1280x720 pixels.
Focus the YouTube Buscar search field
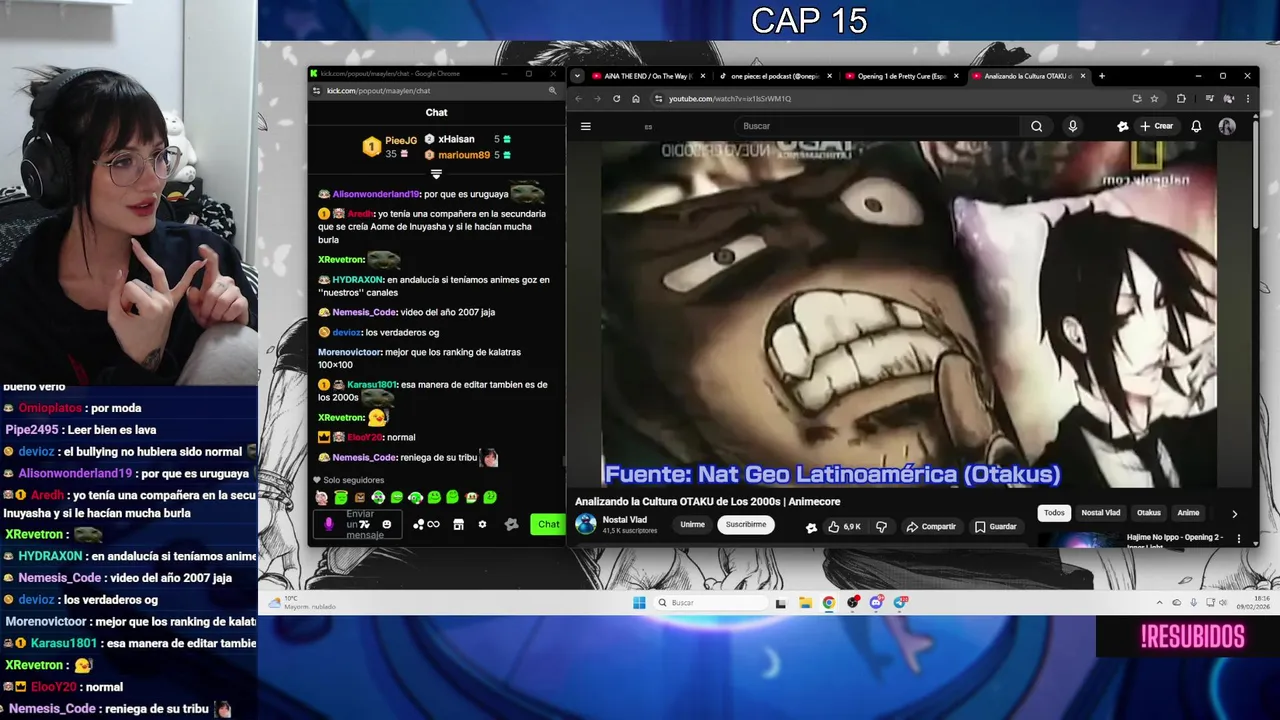coord(878,126)
